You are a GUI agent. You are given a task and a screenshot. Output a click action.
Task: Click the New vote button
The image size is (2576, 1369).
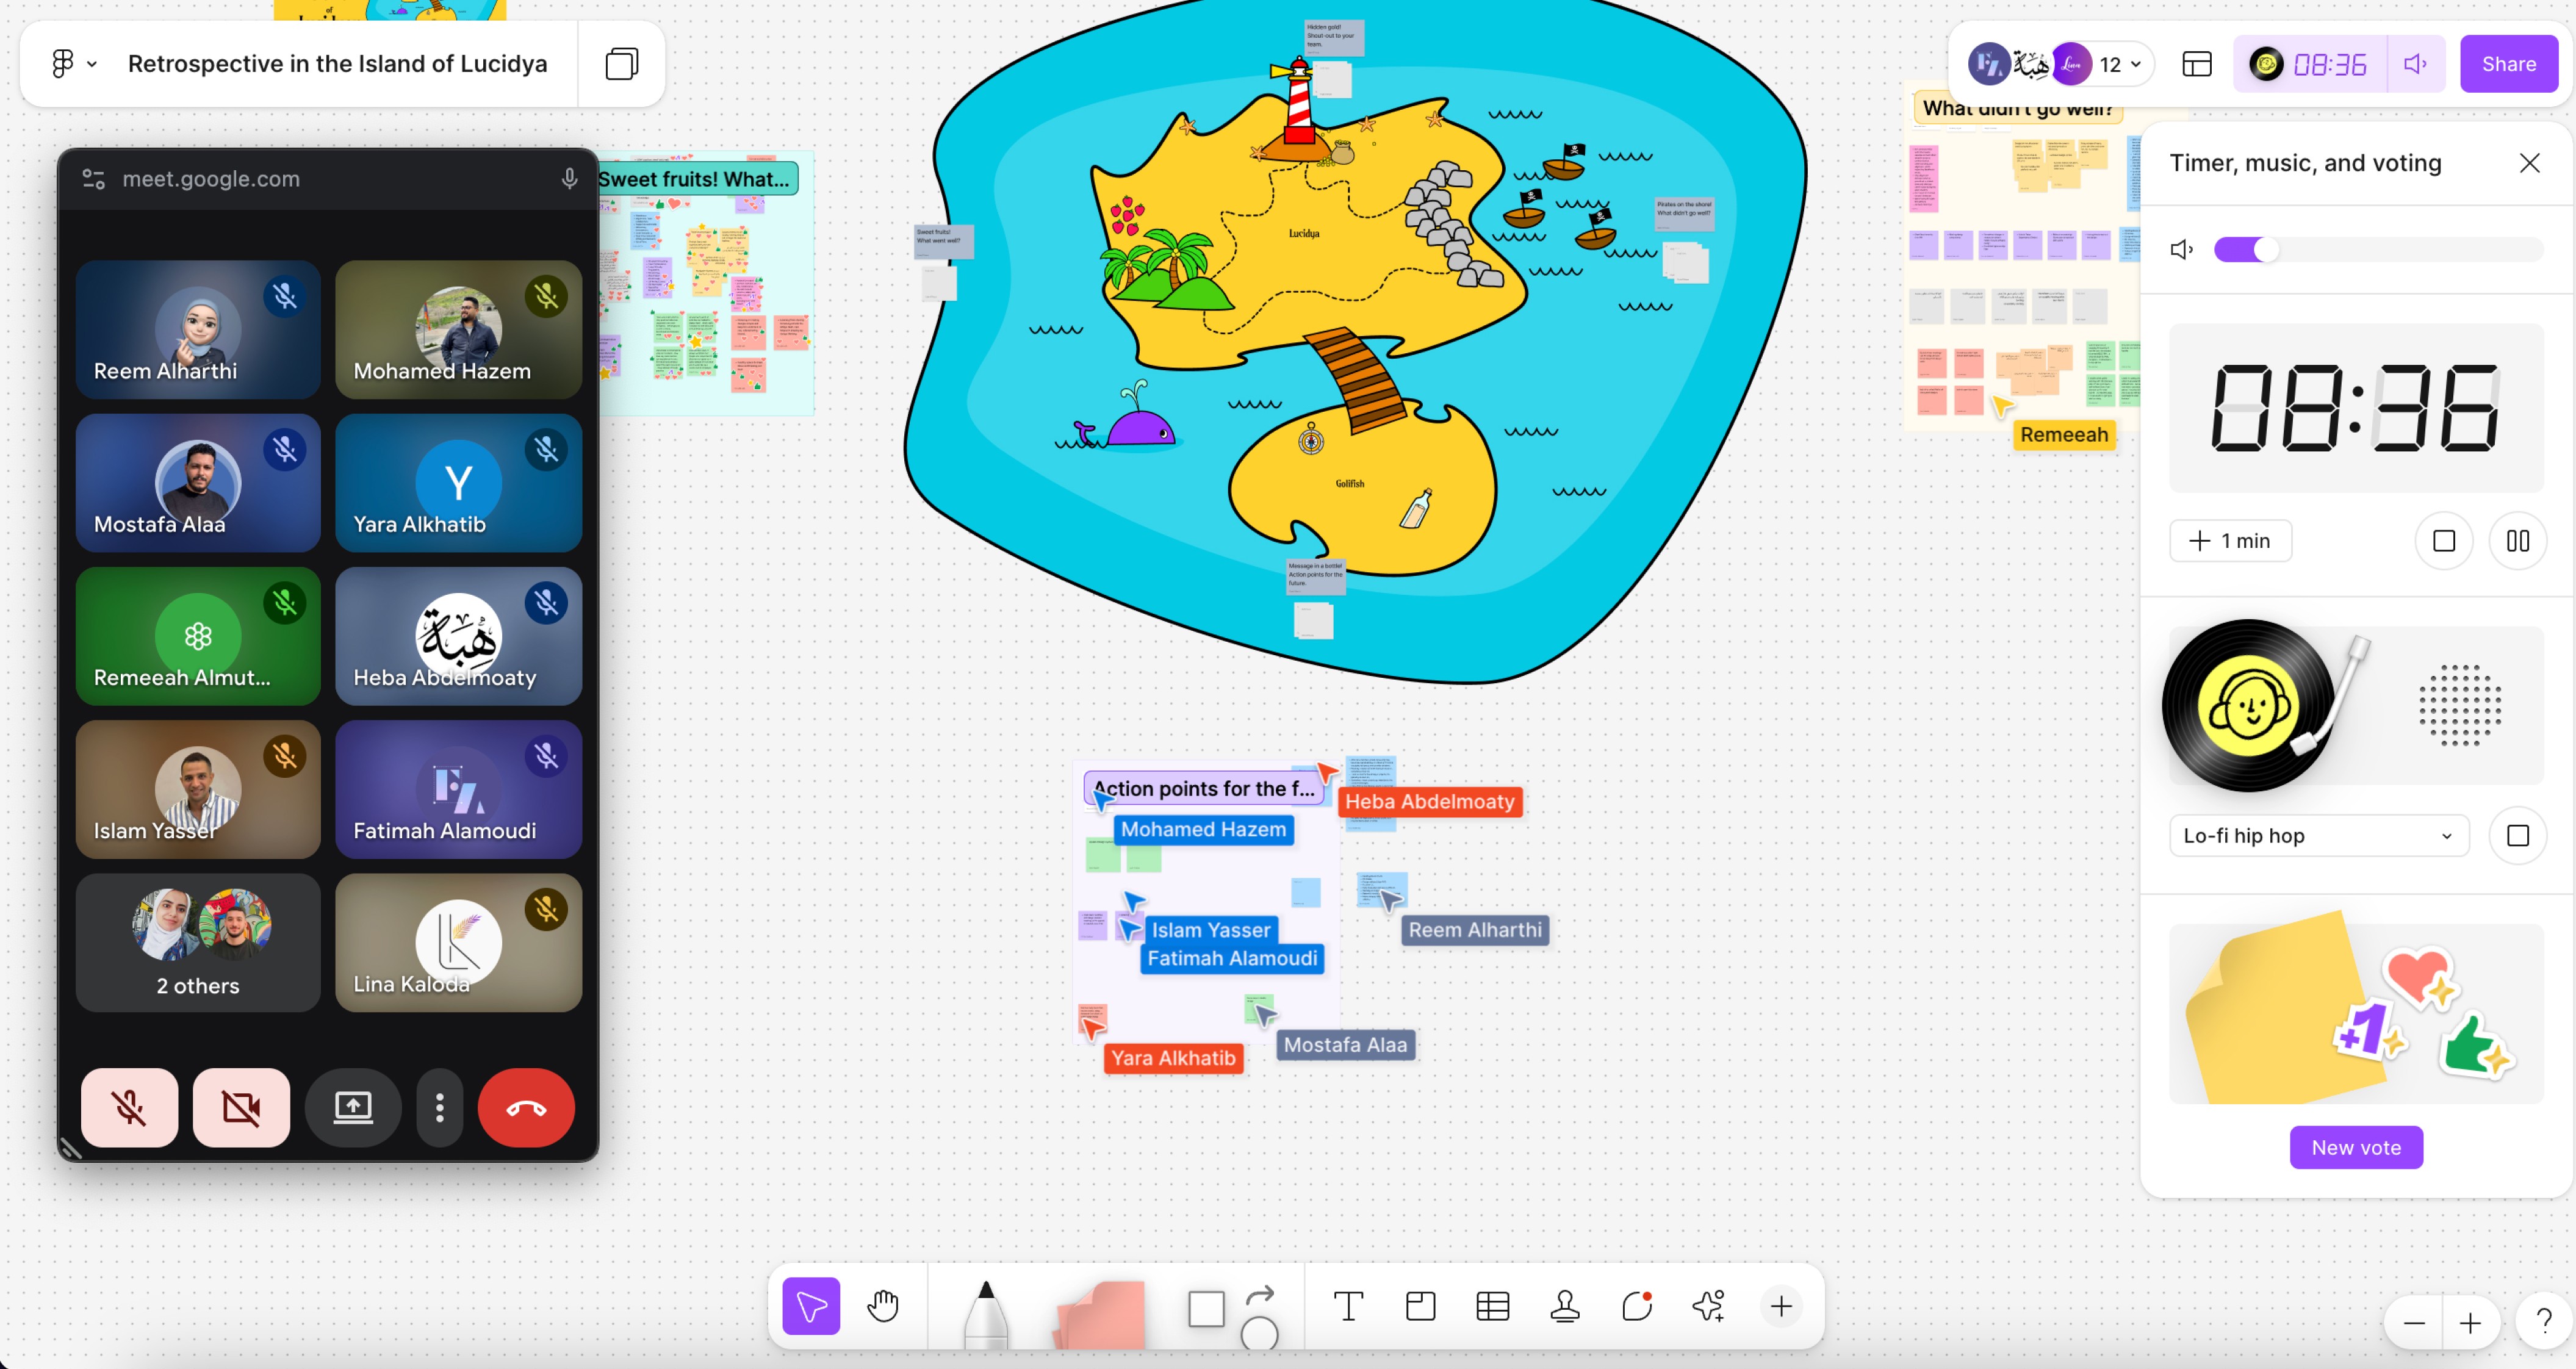[2355, 1147]
